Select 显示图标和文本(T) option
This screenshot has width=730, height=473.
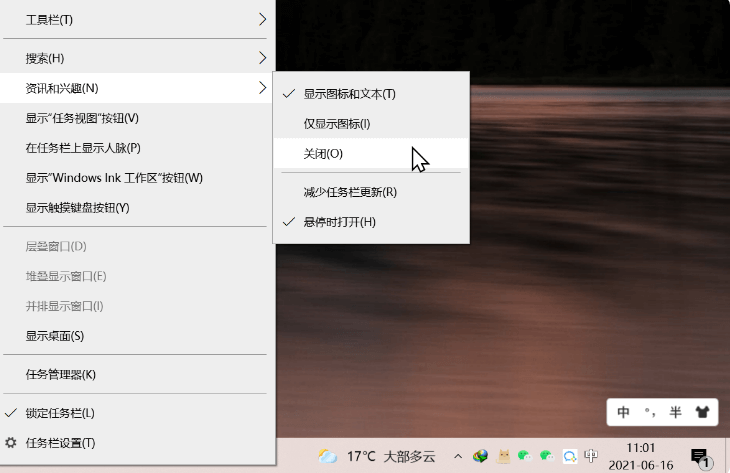click(x=371, y=94)
